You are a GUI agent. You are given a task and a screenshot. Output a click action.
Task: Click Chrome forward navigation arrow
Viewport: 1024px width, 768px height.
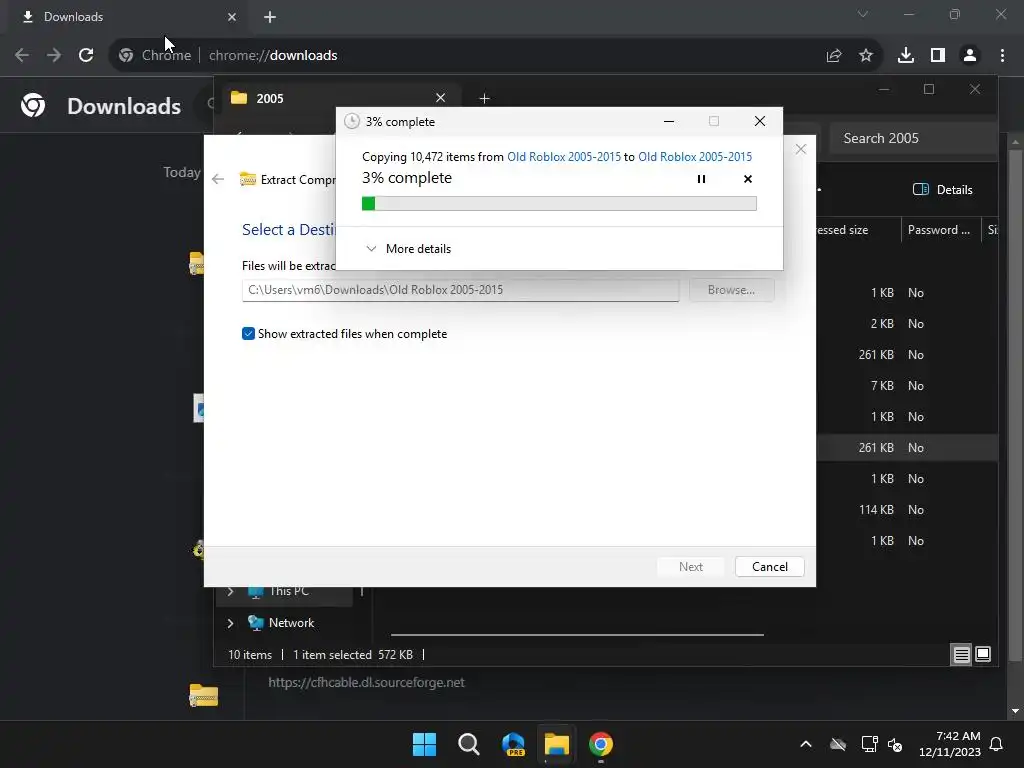[x=54, y=56]
